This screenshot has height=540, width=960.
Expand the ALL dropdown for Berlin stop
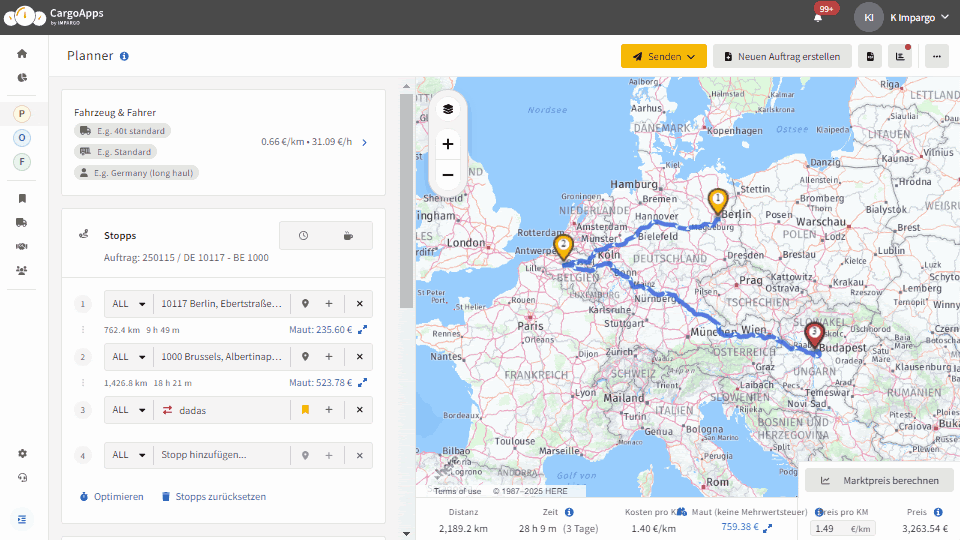129,304
